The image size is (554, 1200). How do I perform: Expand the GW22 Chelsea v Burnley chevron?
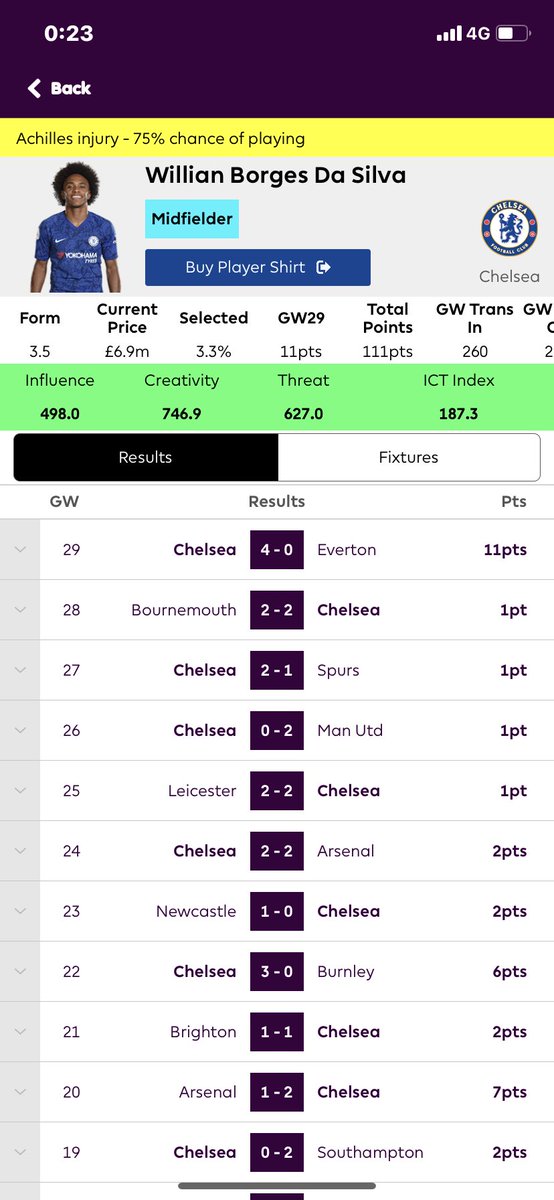pos(20,971)
